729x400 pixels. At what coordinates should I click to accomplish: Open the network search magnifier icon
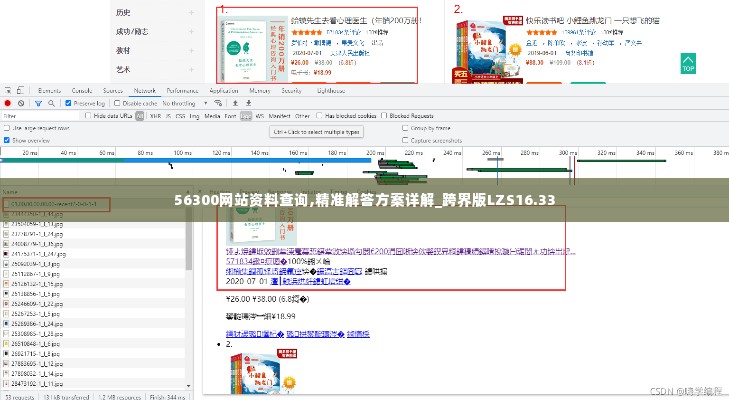click(51, 103)
